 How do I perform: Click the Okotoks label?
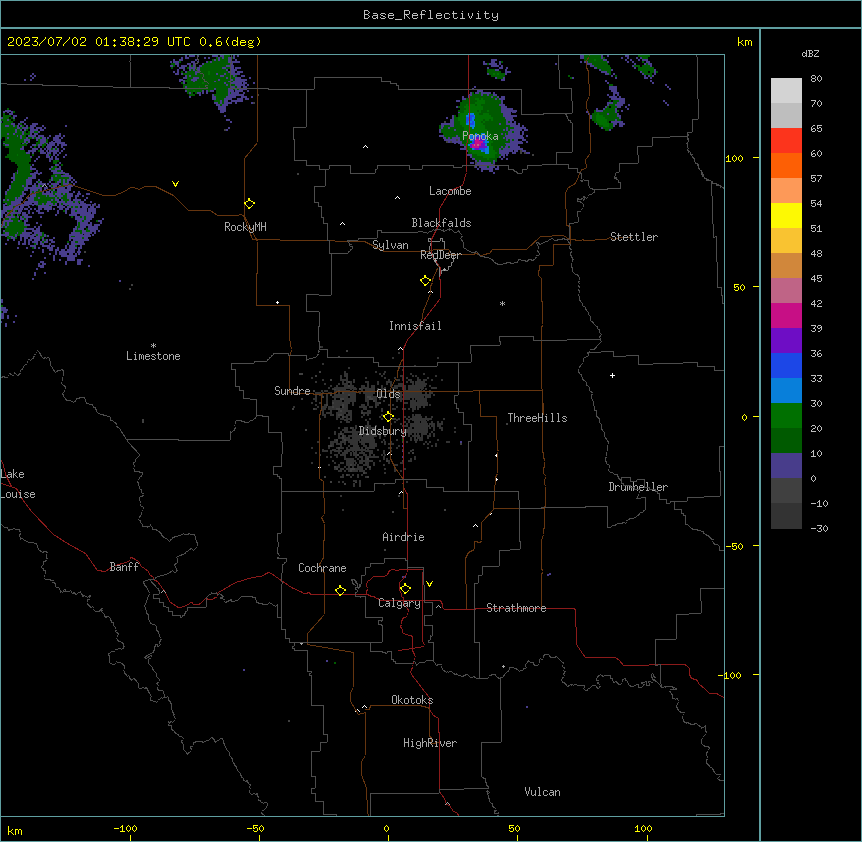[412, 700]
